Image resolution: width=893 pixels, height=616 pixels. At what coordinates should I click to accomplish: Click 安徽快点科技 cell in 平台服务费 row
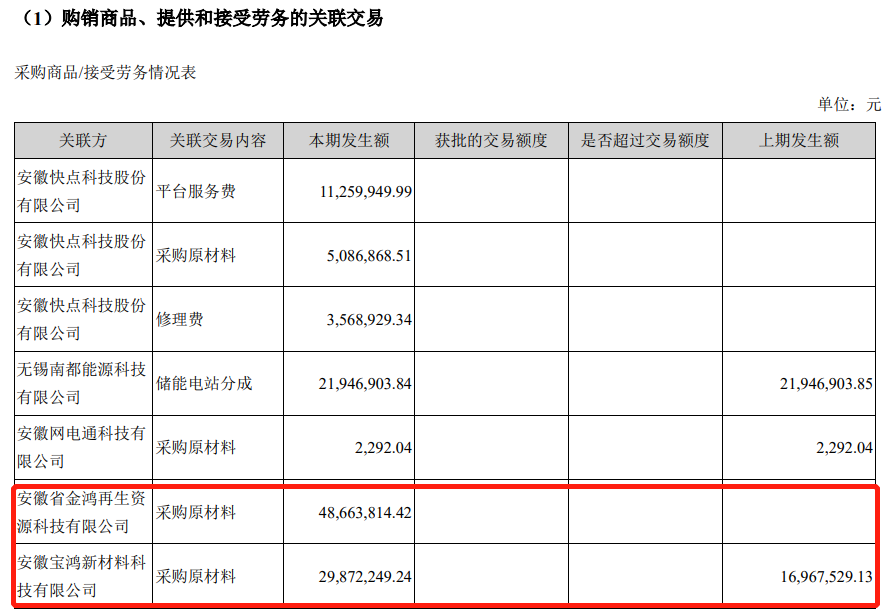click(81, 191)
